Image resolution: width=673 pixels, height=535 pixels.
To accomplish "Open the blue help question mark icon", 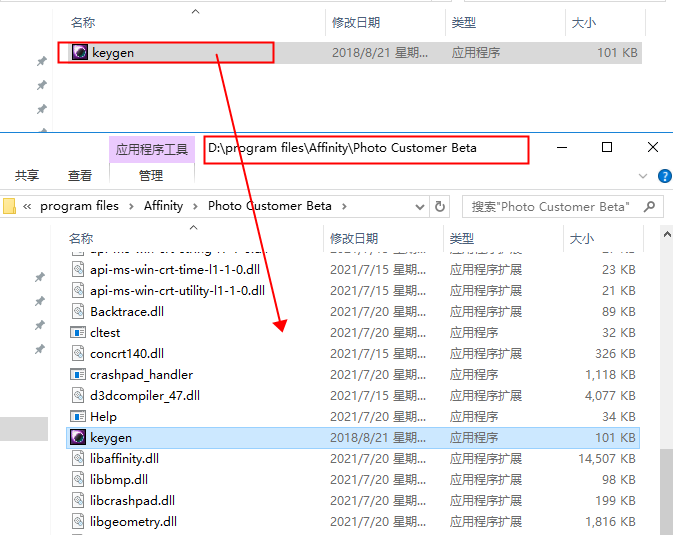I will pos(664,176).
